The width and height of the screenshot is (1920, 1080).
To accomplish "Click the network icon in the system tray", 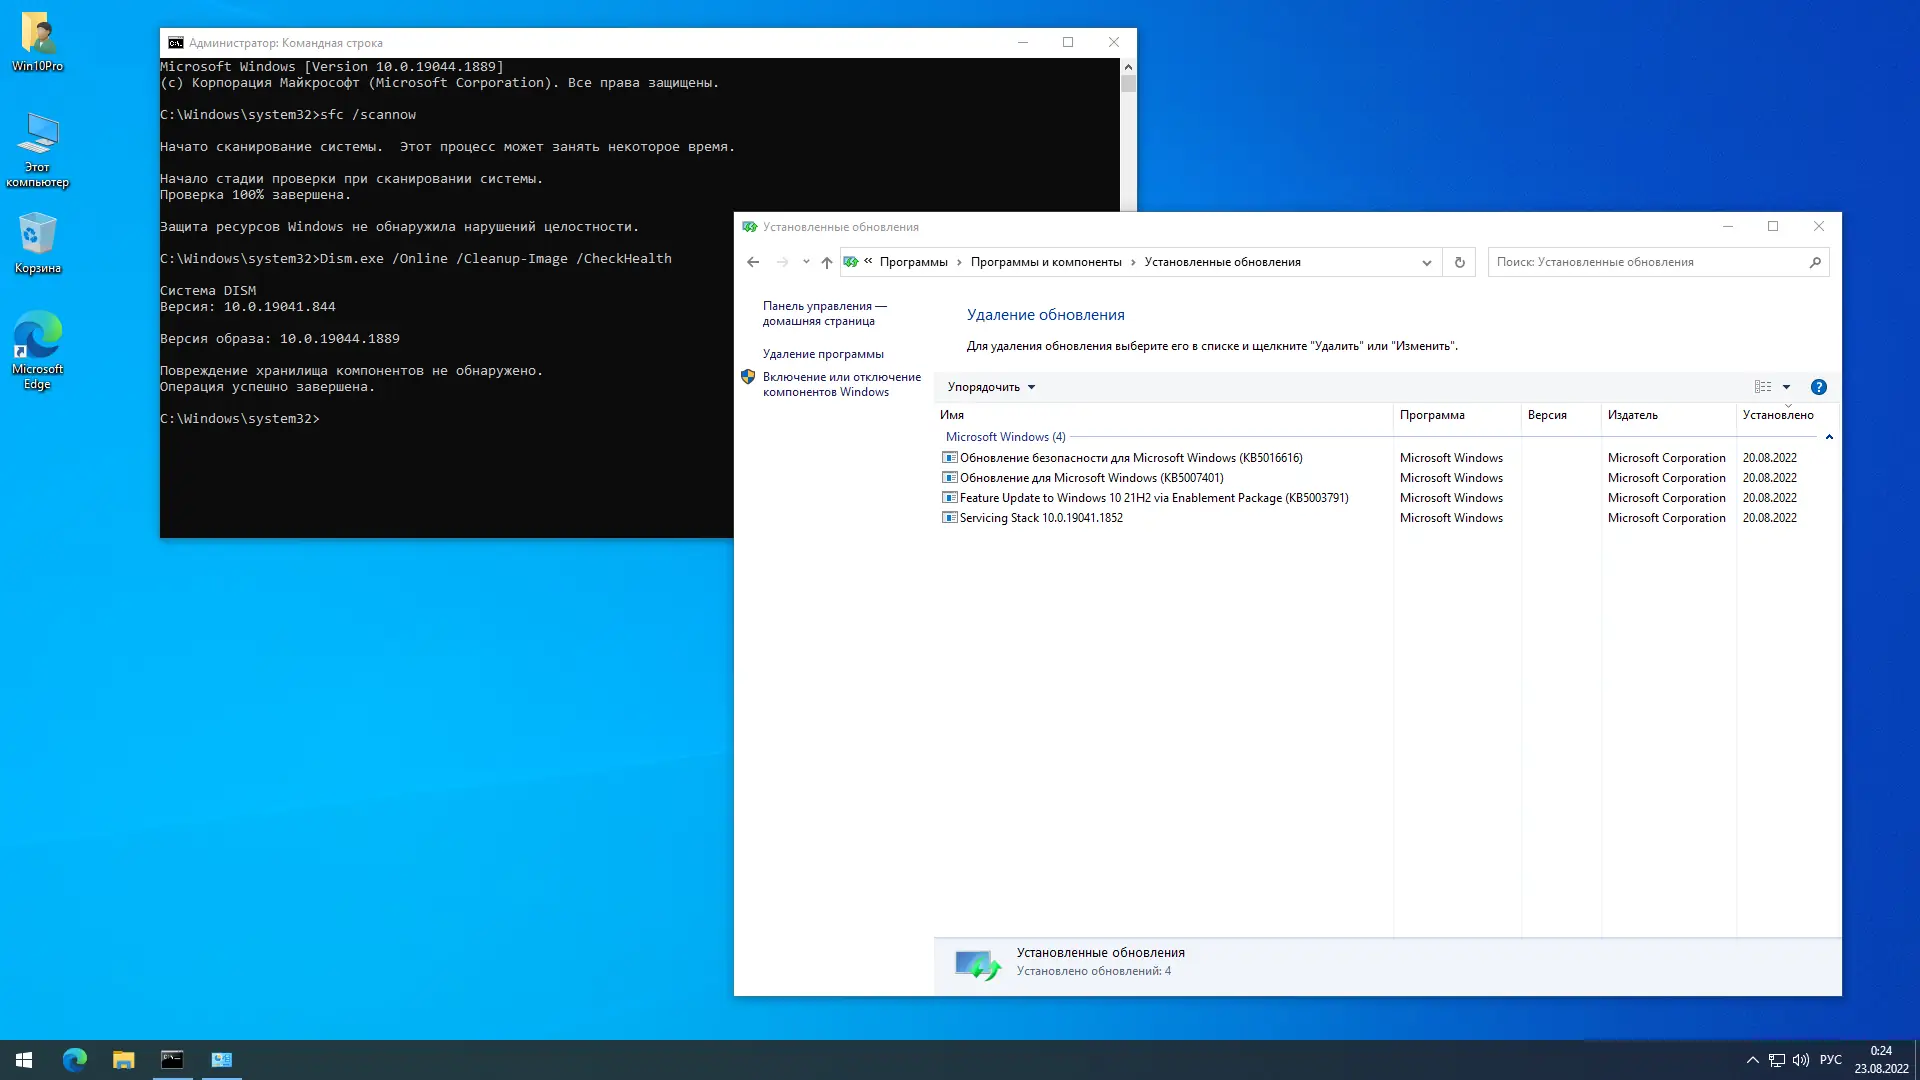I will [1777, 1060].
